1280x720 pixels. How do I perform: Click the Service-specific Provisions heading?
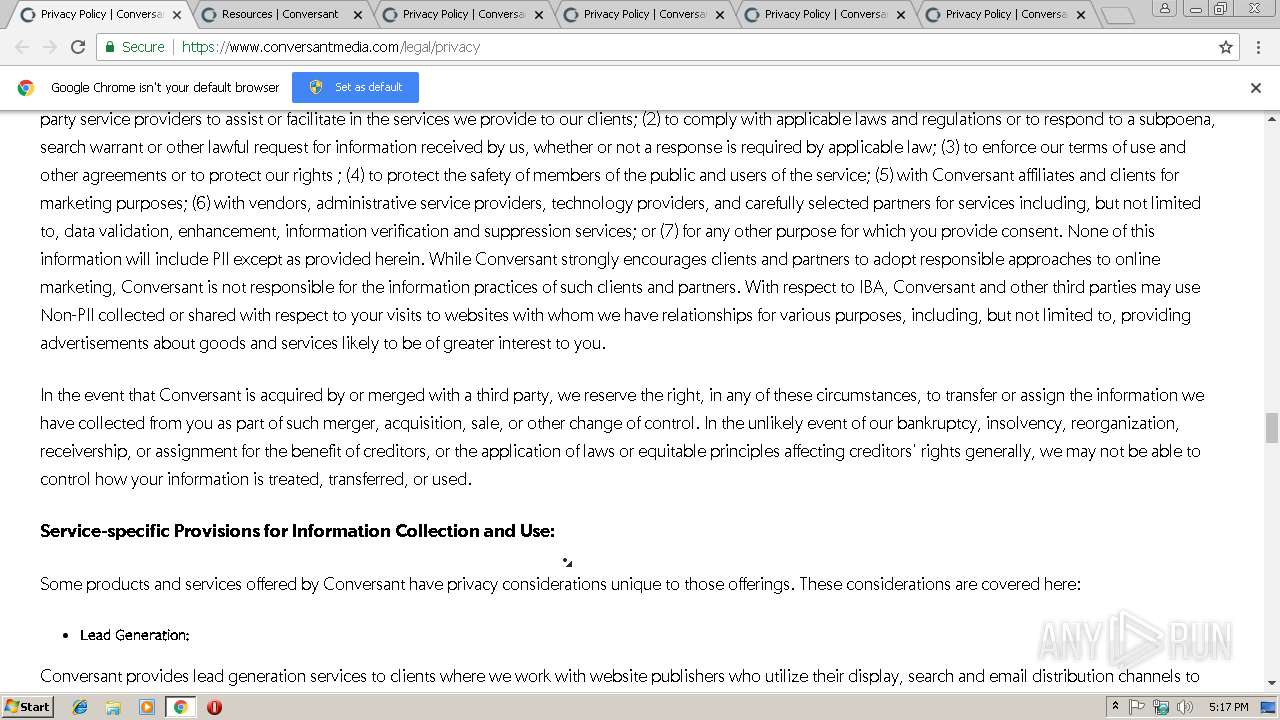(x=297, y=531)
